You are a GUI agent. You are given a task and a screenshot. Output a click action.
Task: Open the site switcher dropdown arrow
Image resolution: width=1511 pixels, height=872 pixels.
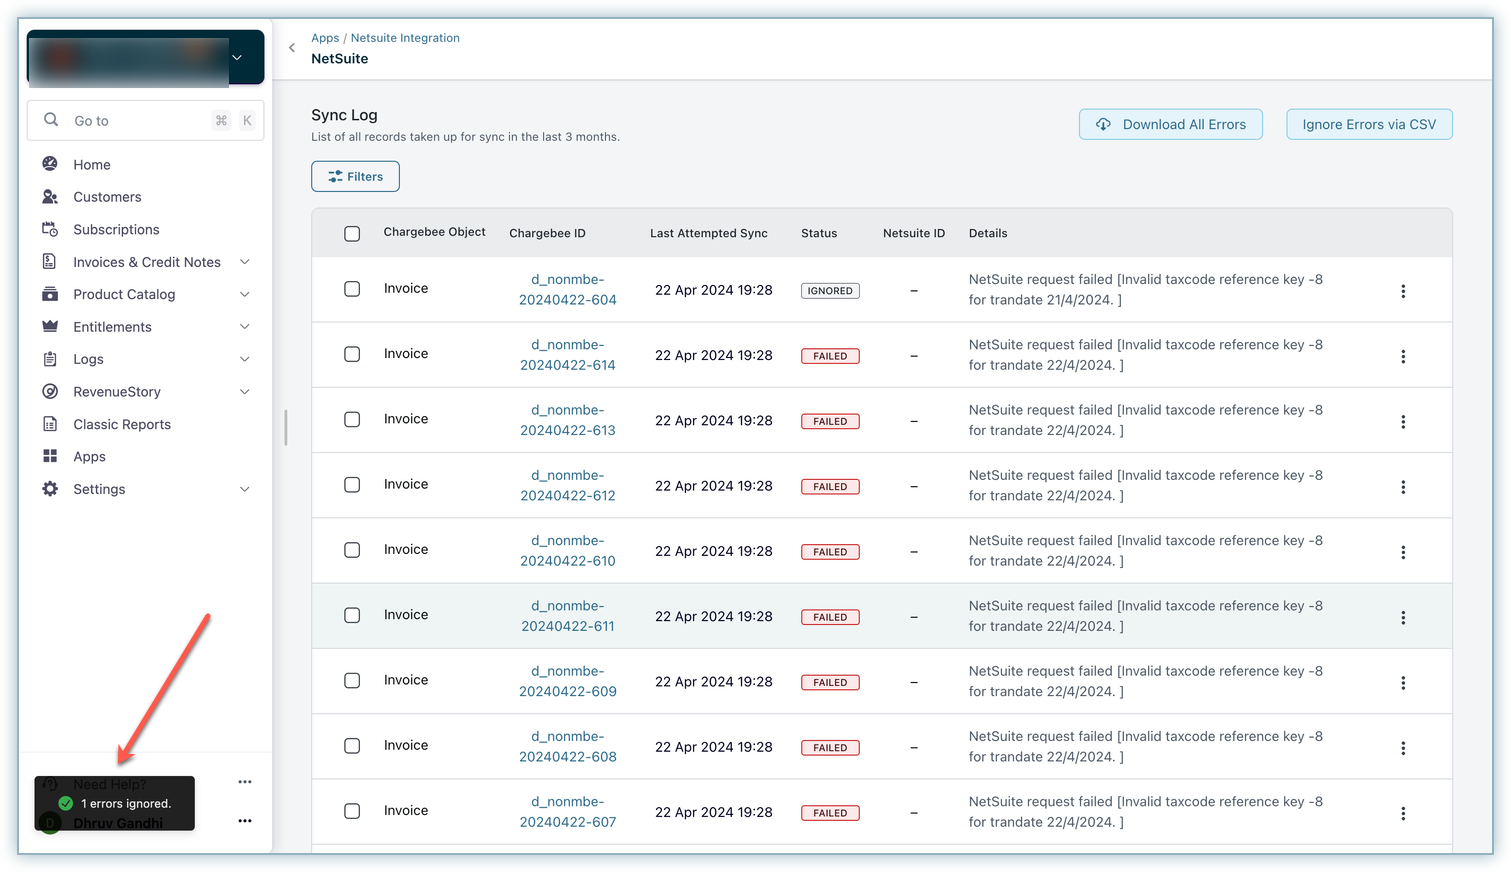(237, 58)
